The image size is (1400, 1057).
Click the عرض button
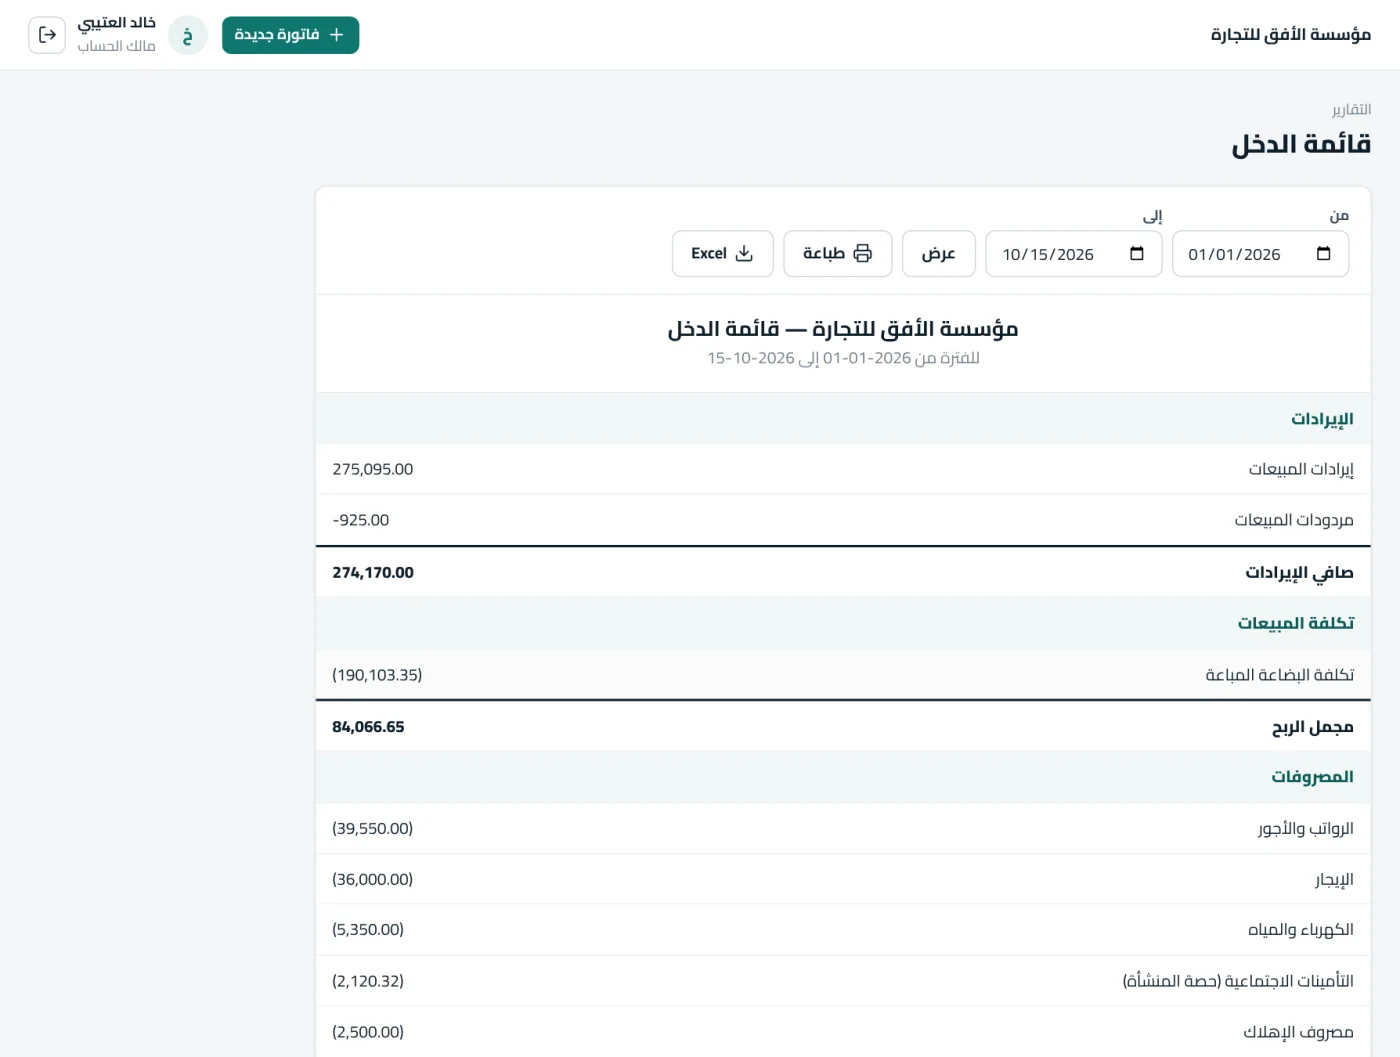point(939,254)
